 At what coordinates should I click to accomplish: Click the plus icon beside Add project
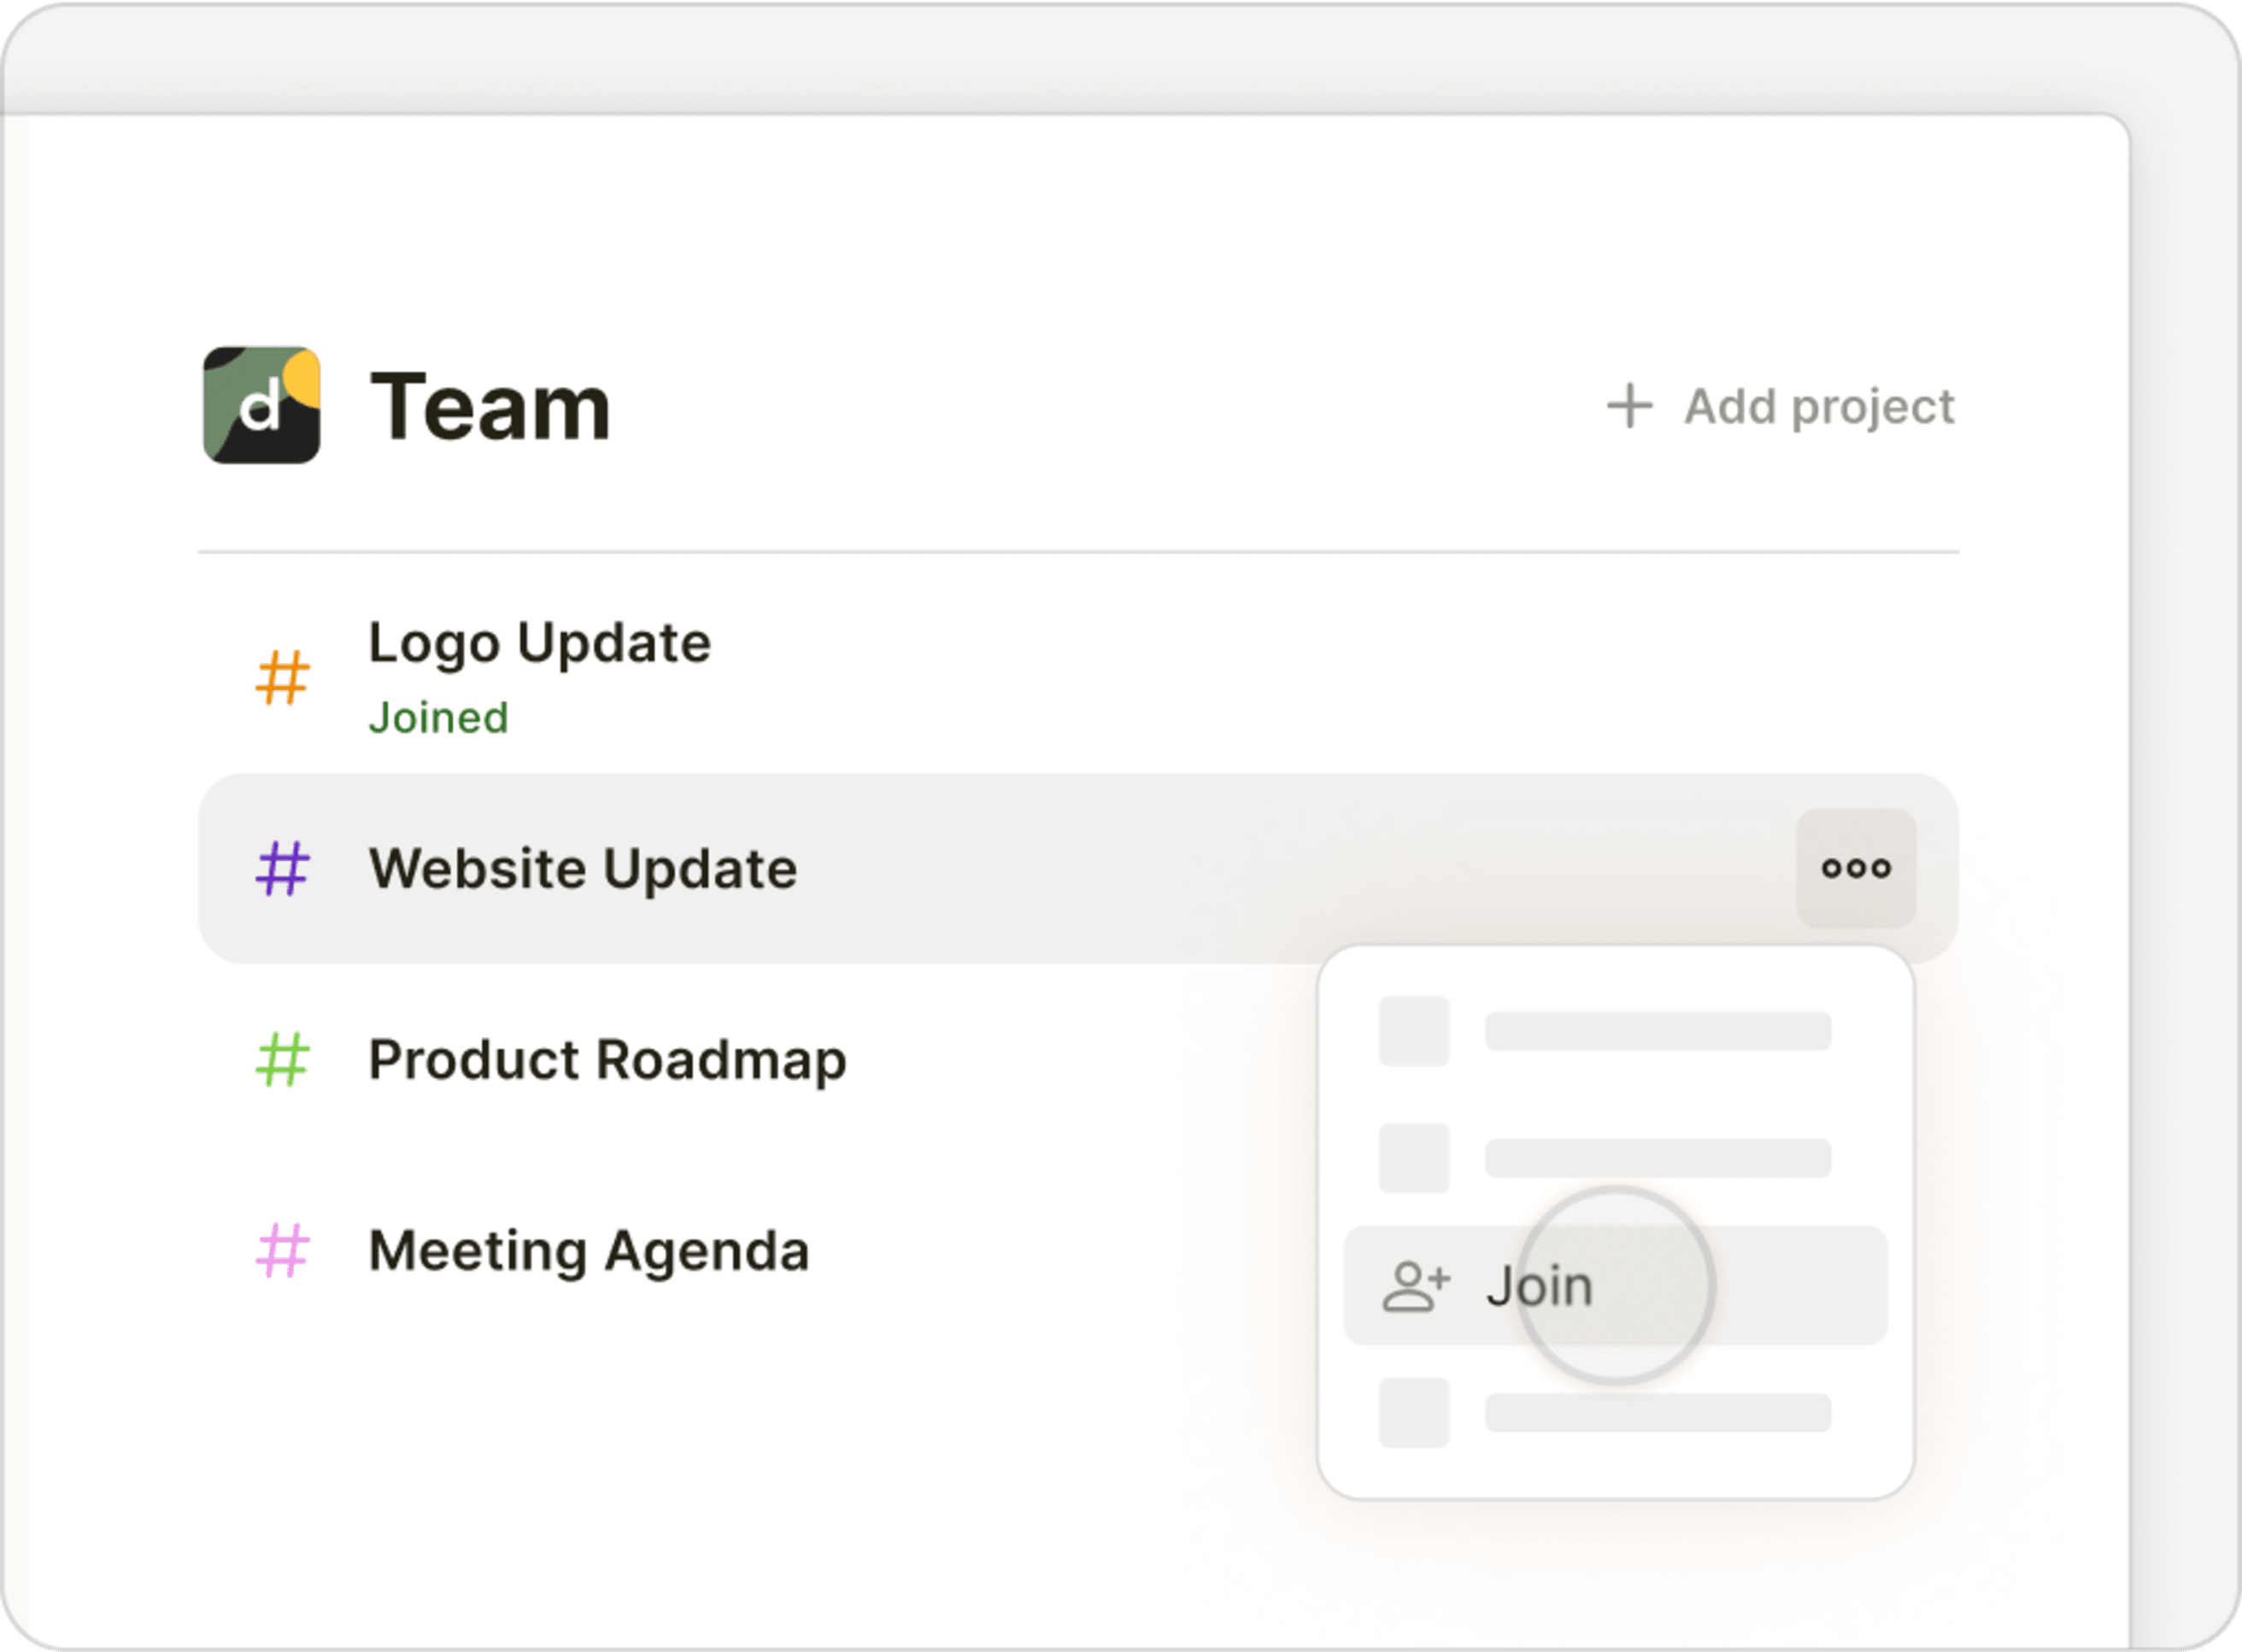(1629, 406)
